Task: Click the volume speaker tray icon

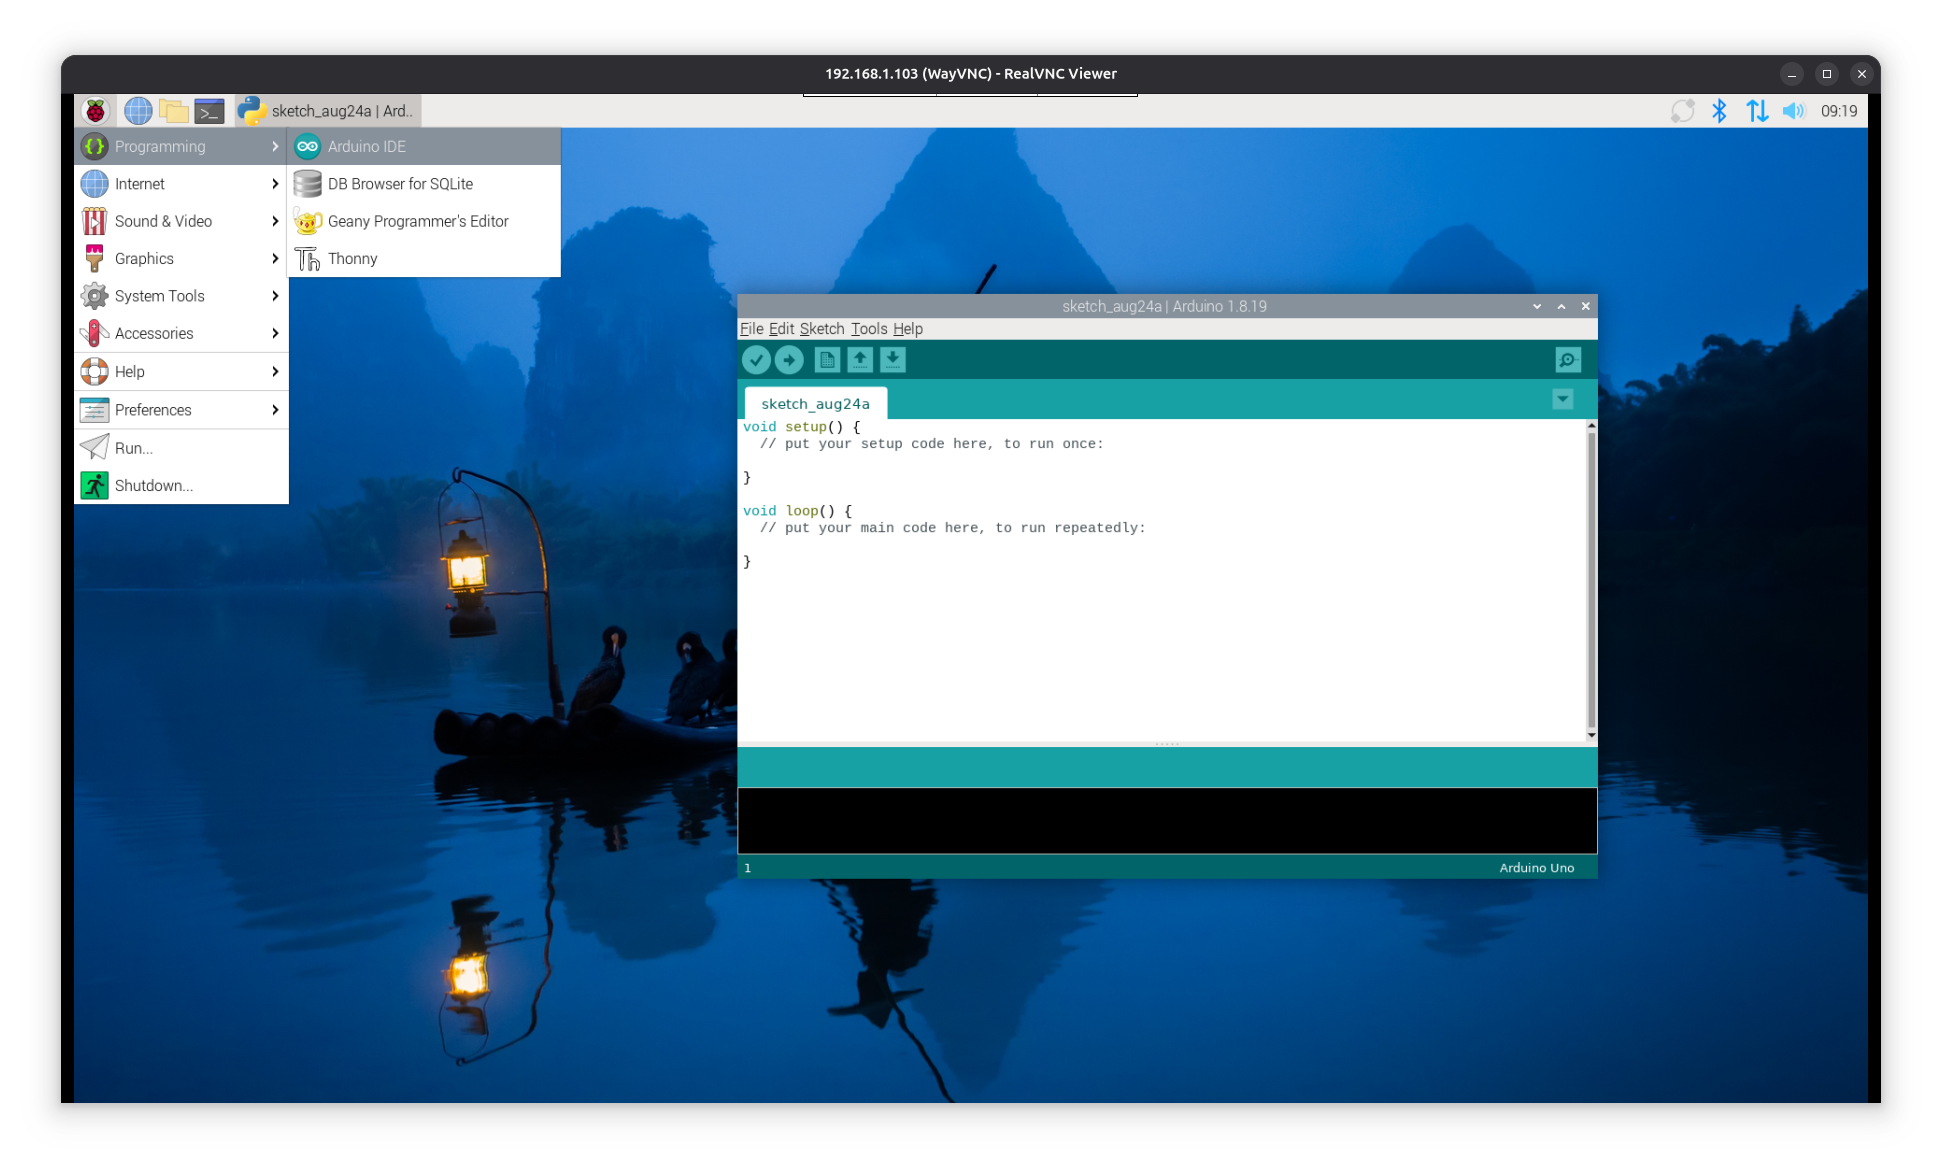Action: 1793,111
